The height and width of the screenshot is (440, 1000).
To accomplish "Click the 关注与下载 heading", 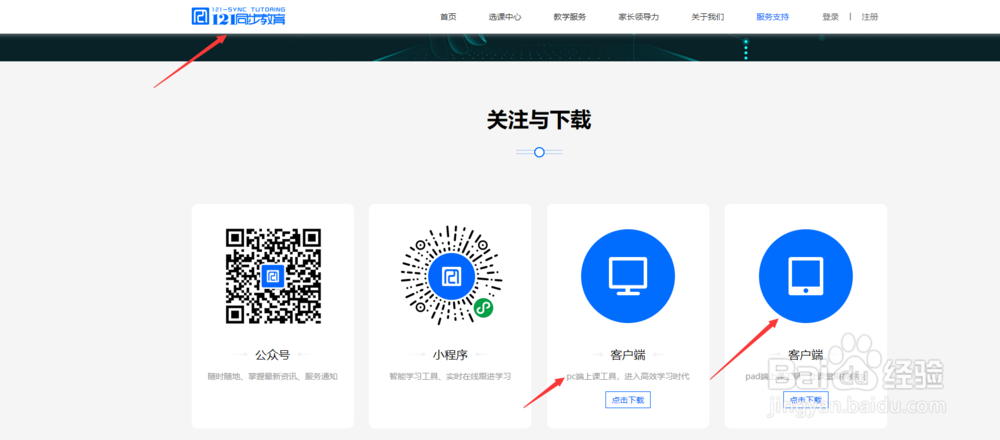I will 539,120.
